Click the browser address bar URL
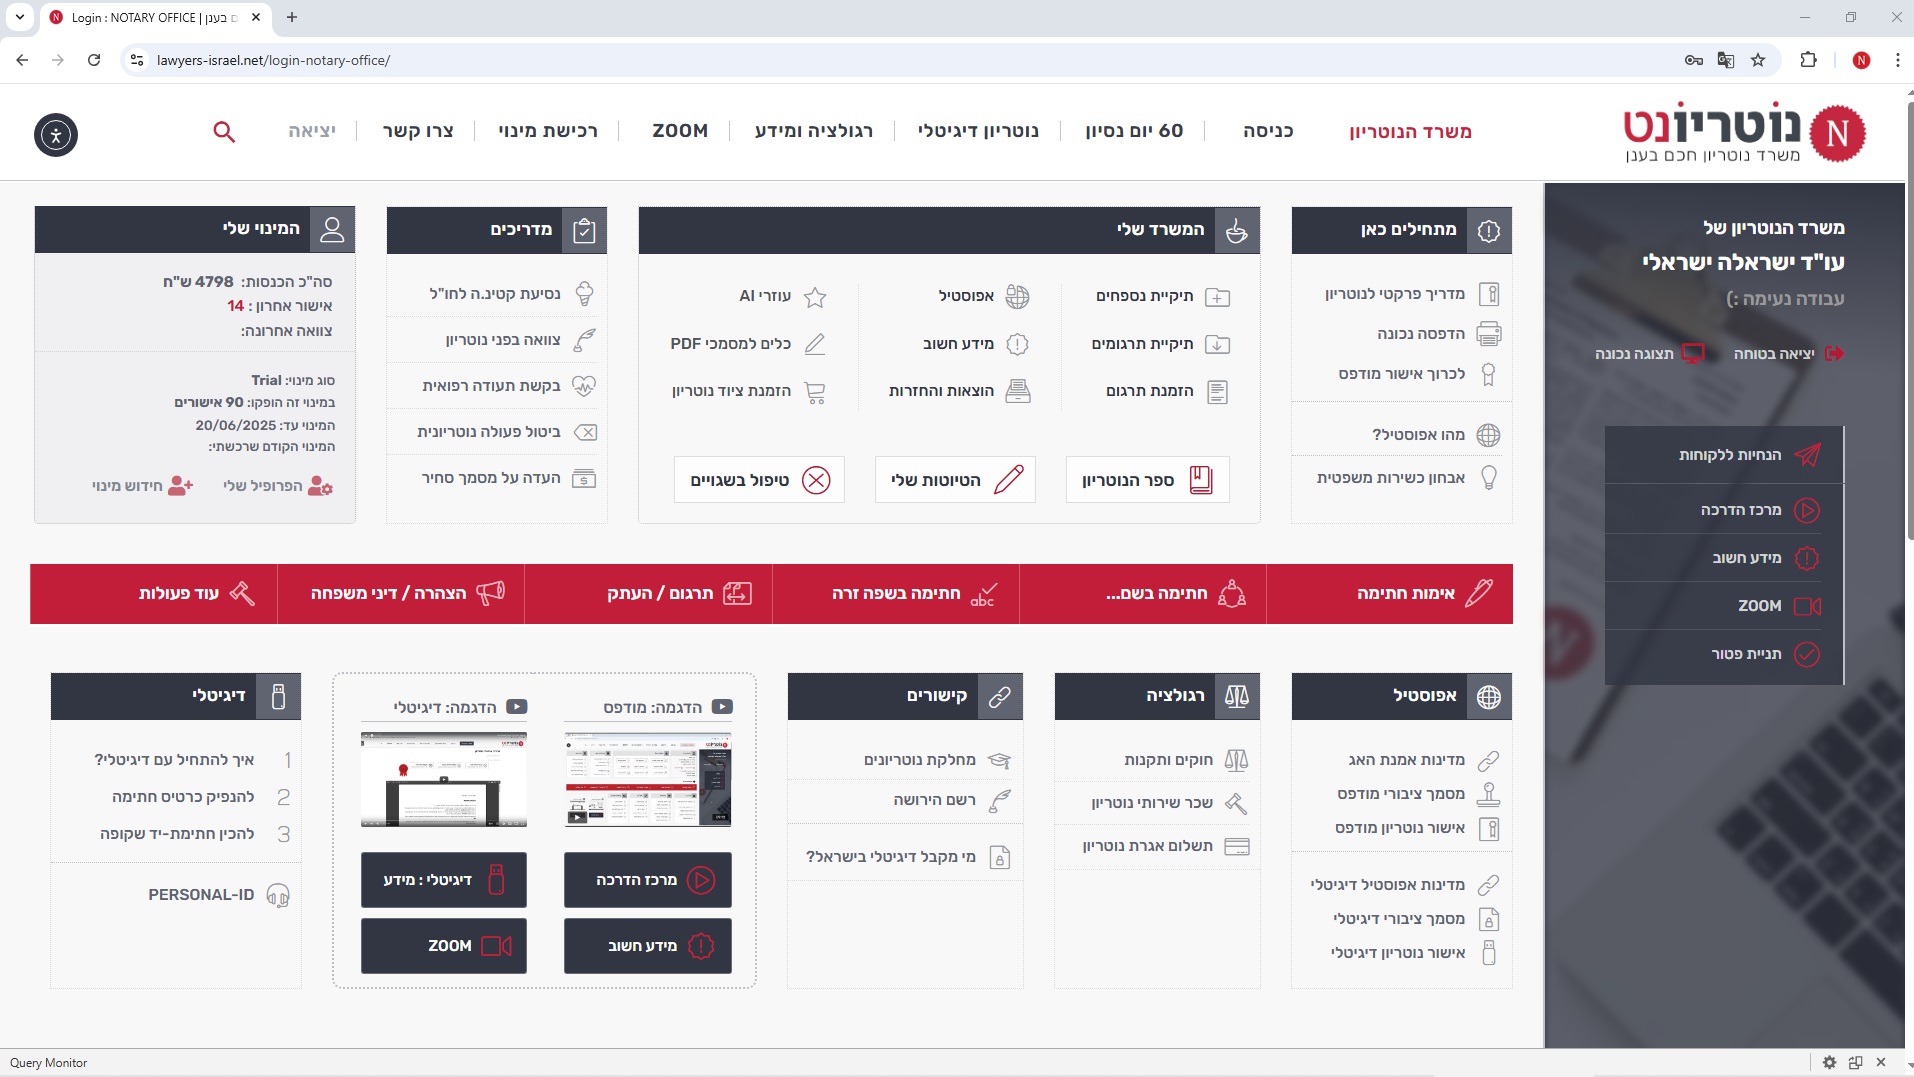This screenshot has width=1914, height=1077. (x=273, y=60)
